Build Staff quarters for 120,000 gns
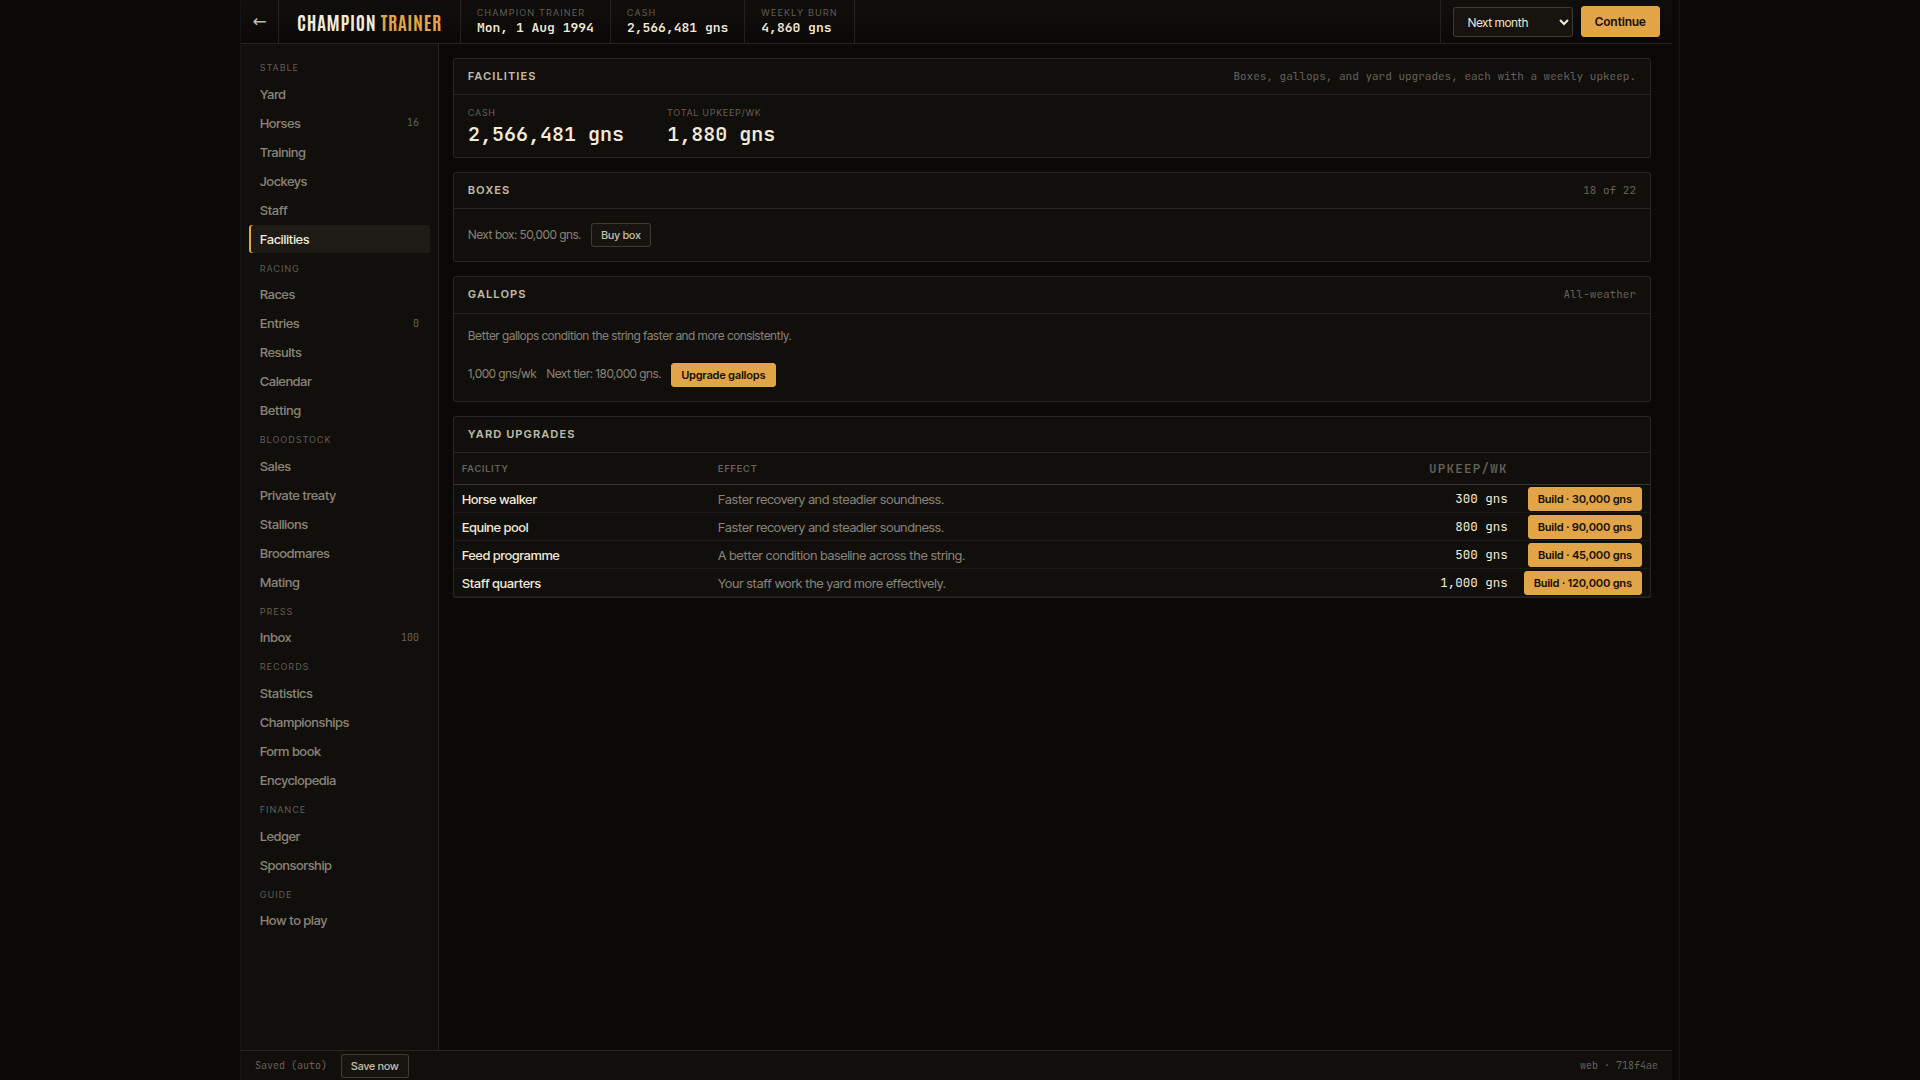 click(x=1582, y=583)
